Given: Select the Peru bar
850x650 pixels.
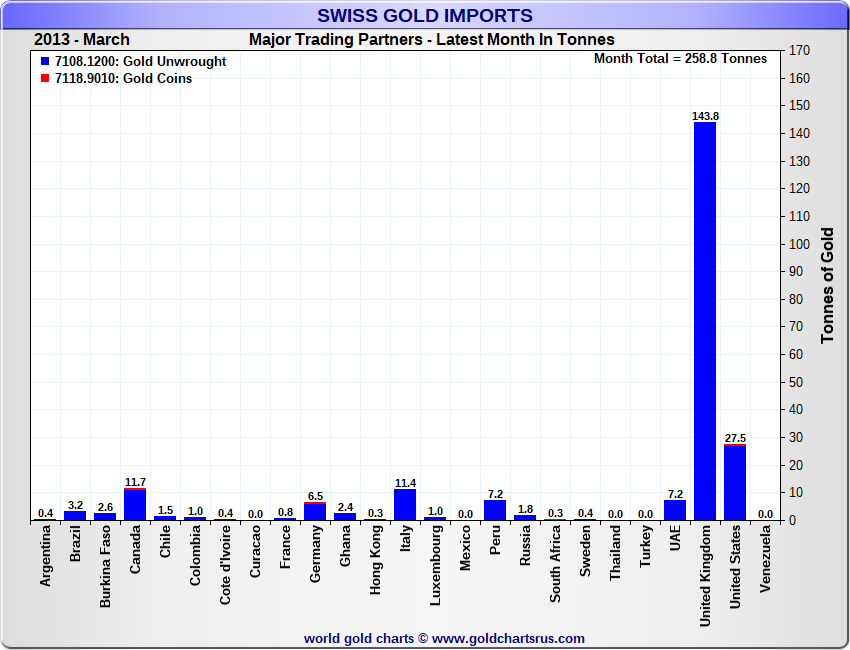Looking at the screenshot, I should tap(495, 509).
